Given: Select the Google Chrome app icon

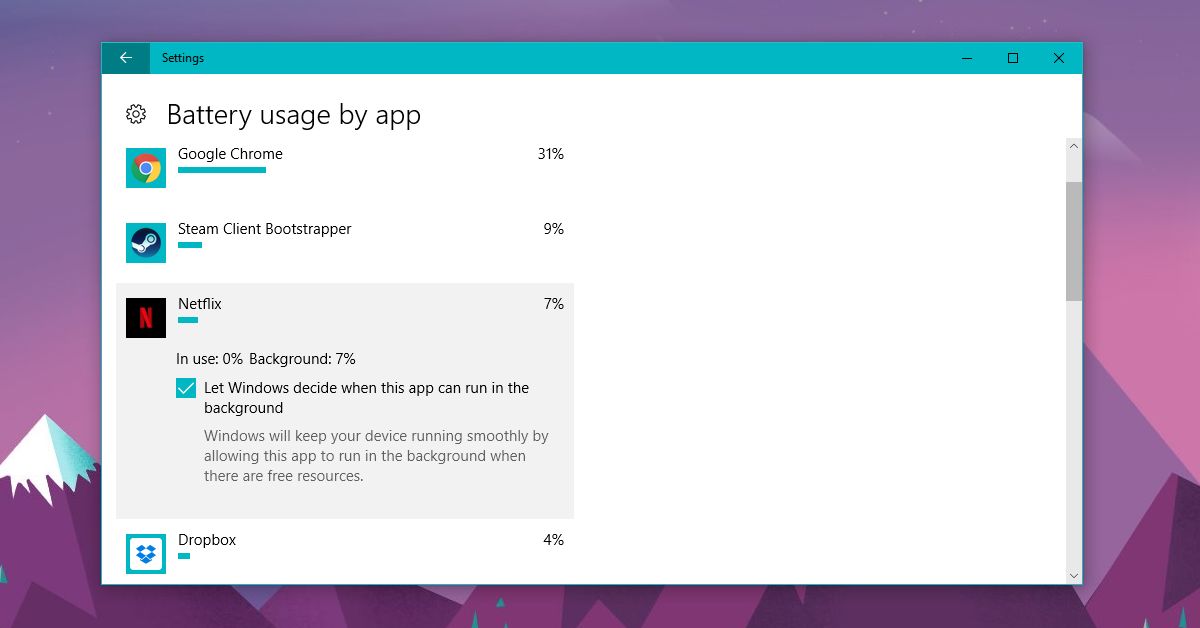Looking at the screenshot, I should [x=146, y=168].
